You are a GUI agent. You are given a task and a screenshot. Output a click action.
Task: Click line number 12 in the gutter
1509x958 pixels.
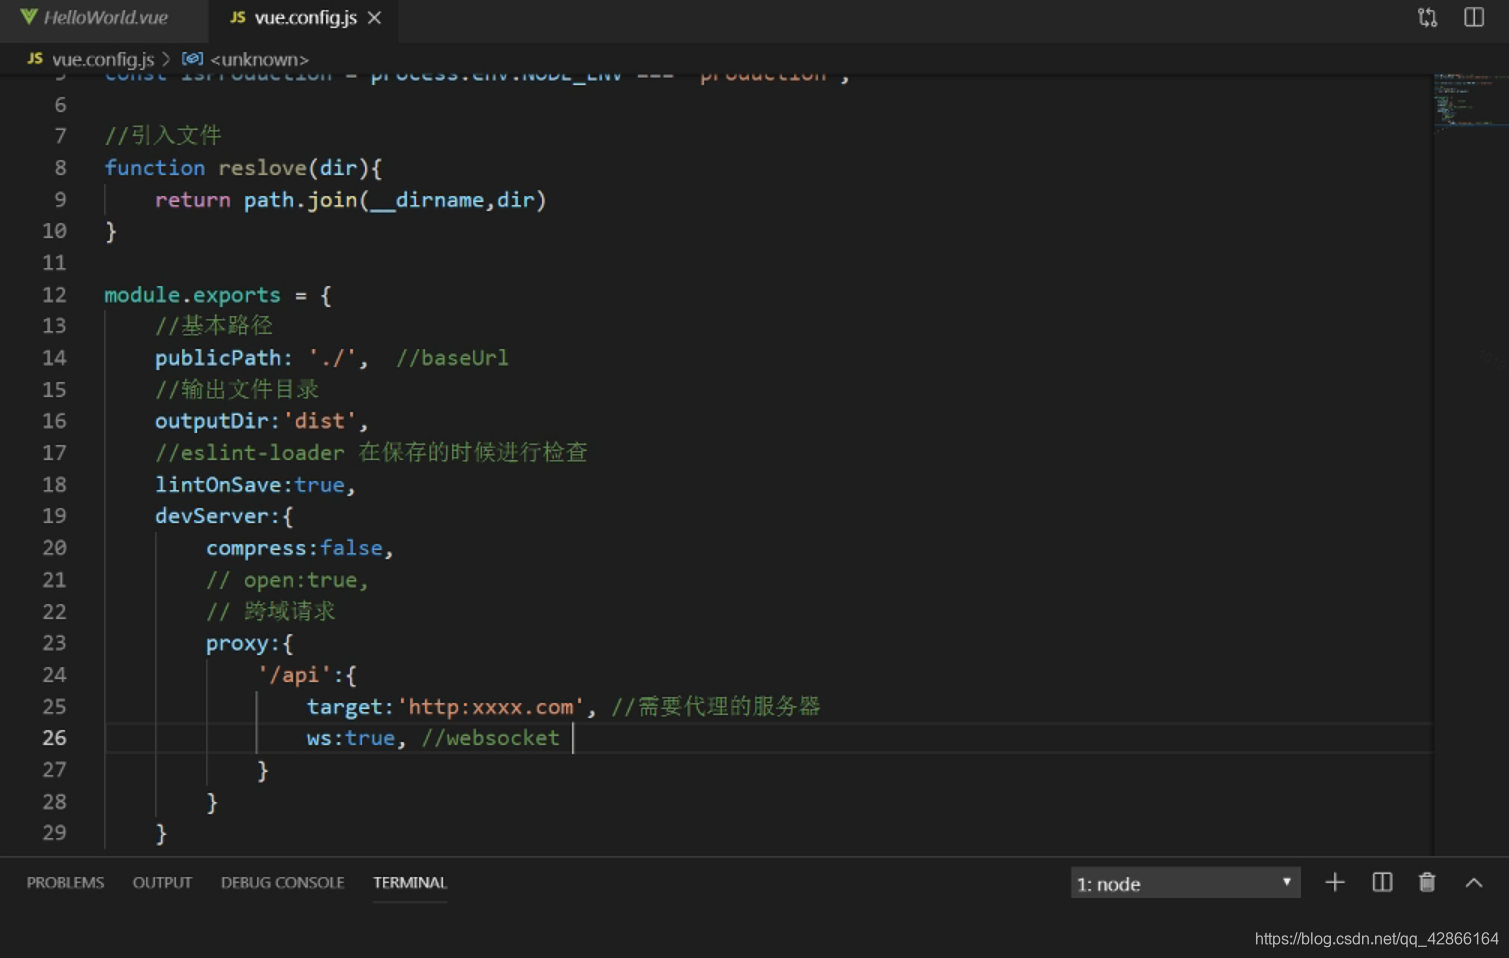point(54,295)
